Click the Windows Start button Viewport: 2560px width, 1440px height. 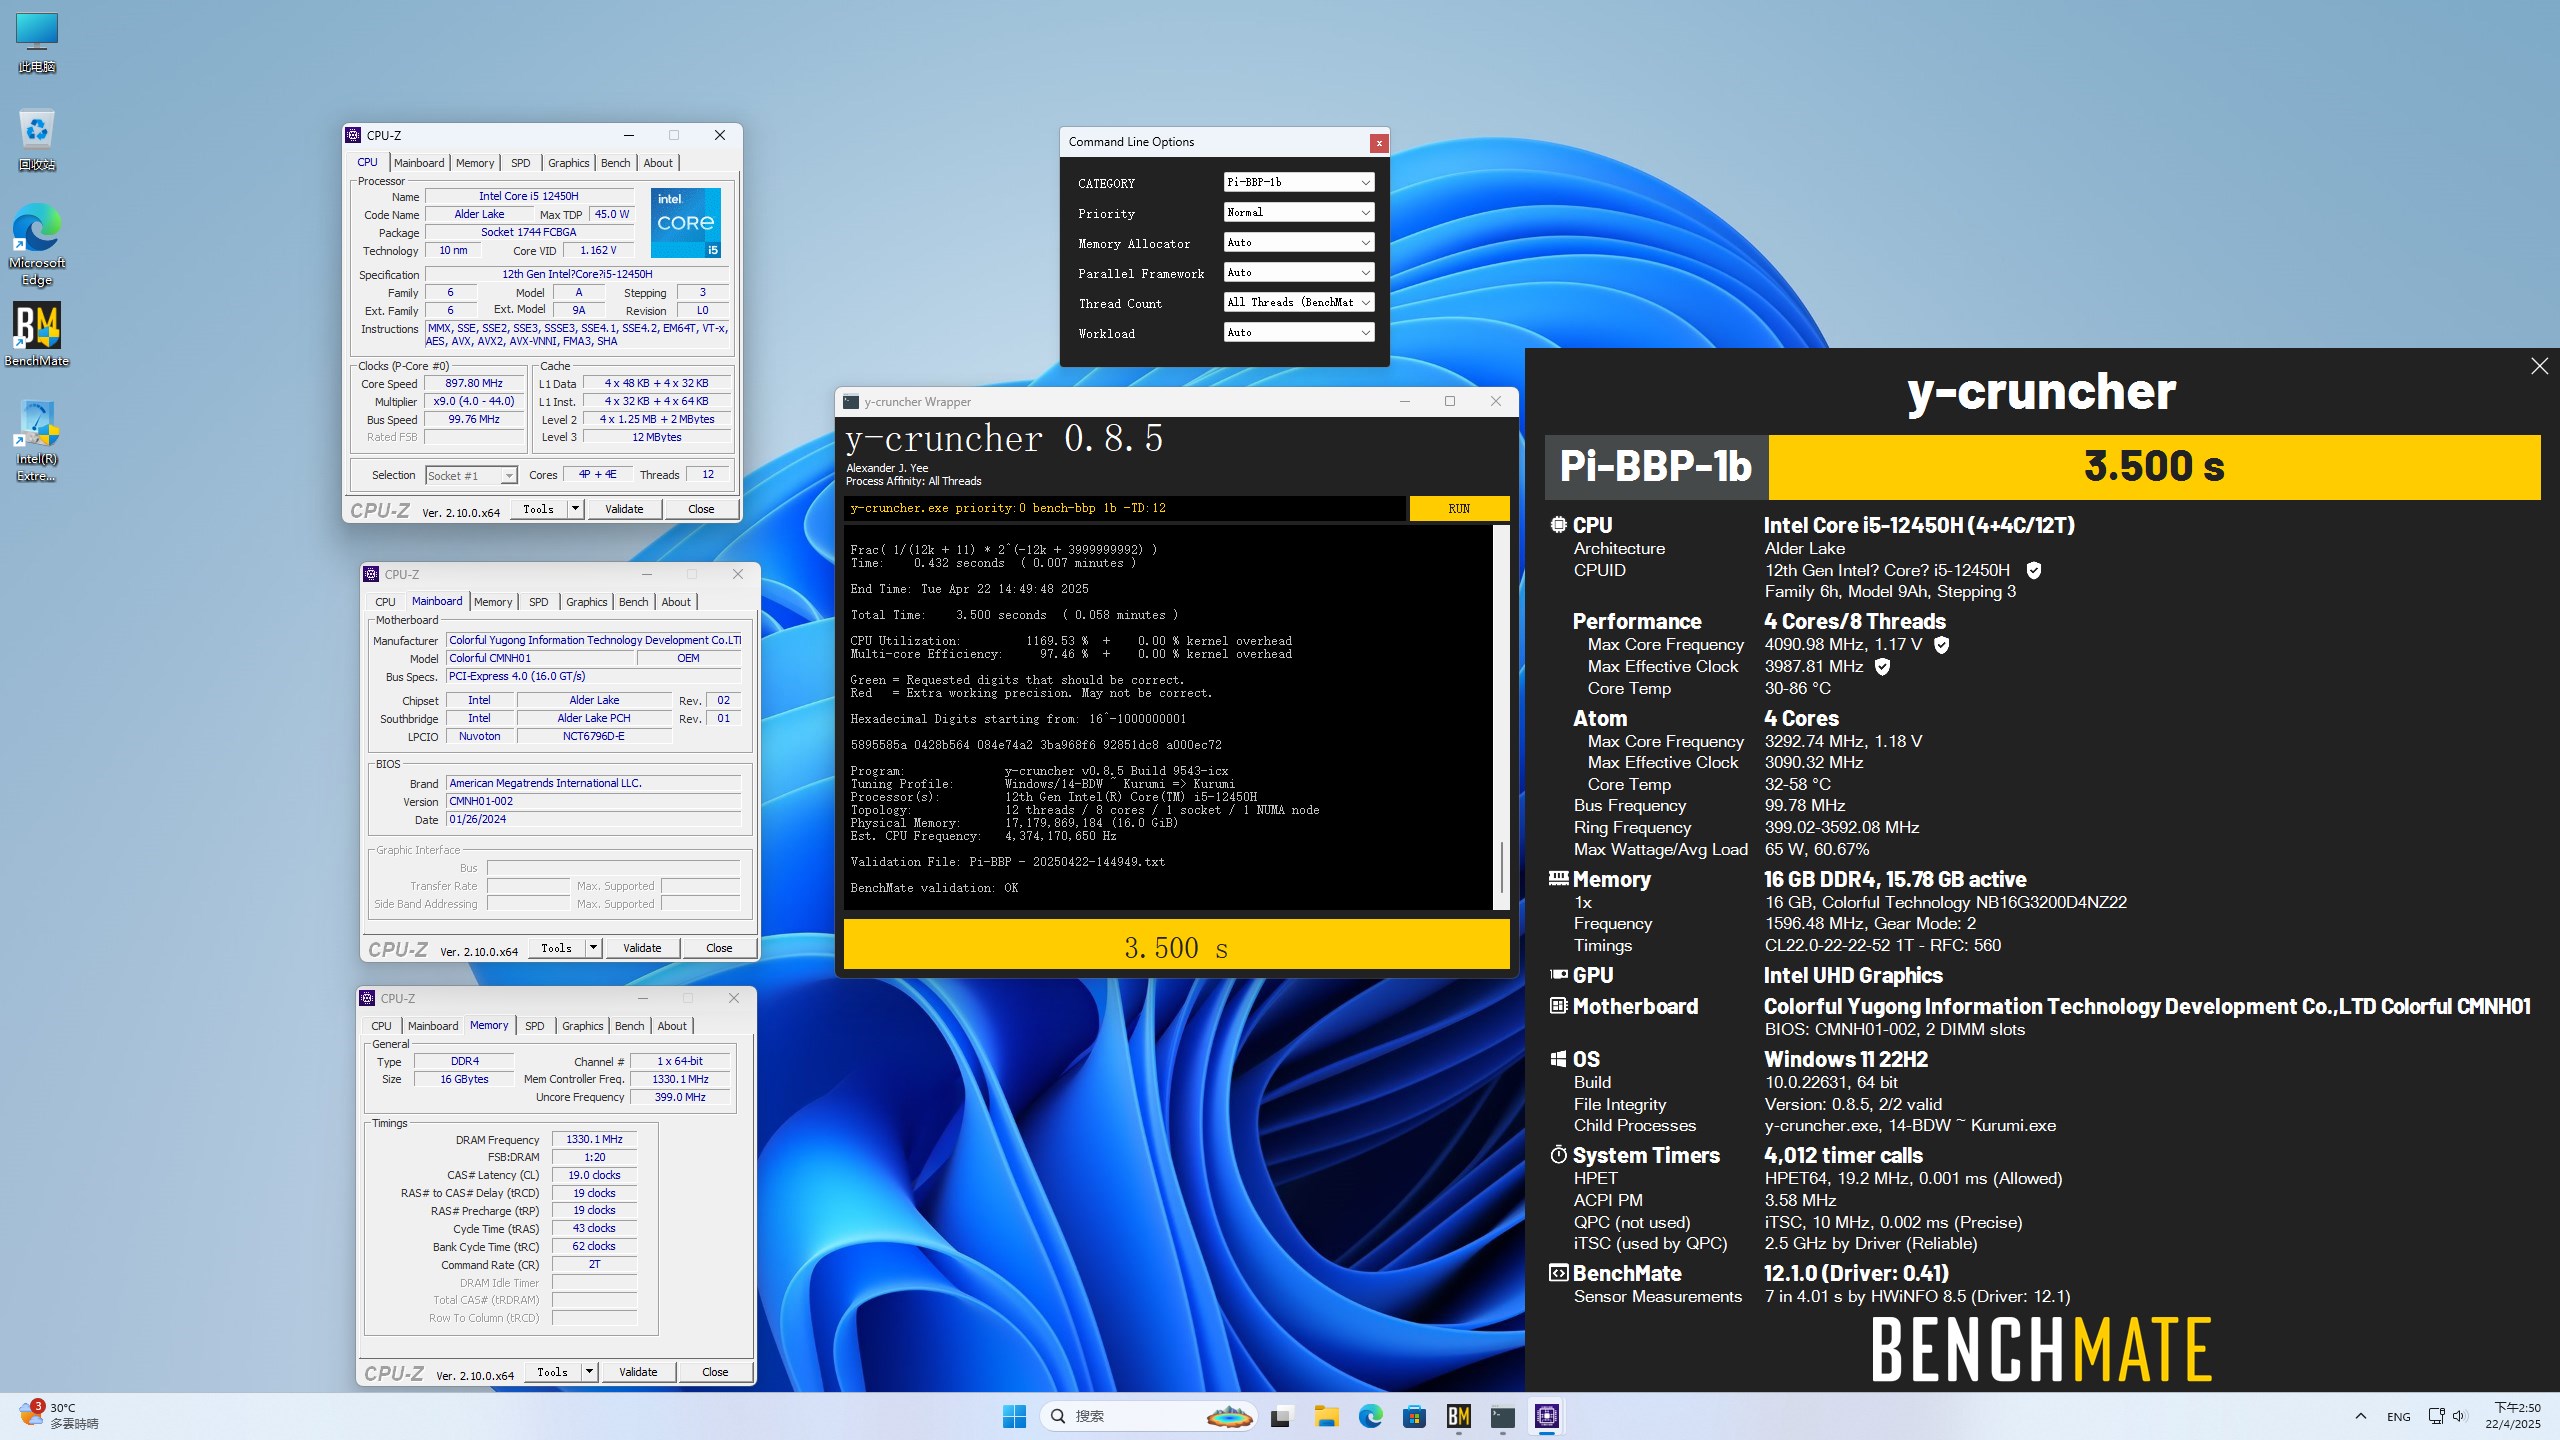pos(1014,1416)
